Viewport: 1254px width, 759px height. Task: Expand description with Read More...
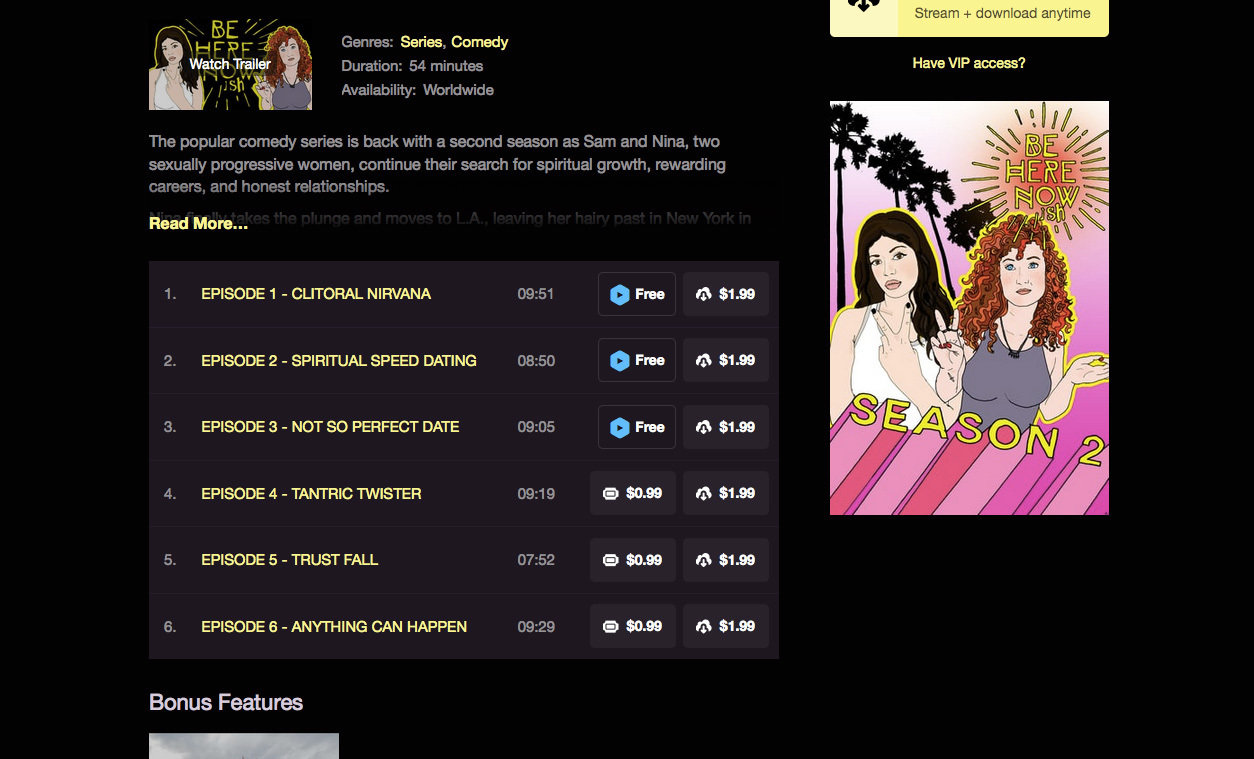(198, 223)
